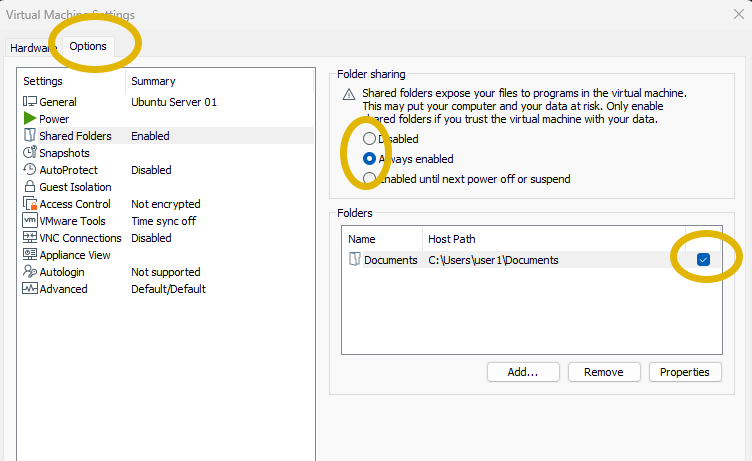Click the Ubuntu Server 01 summary text
752x461 pixels.
[174, 102]
